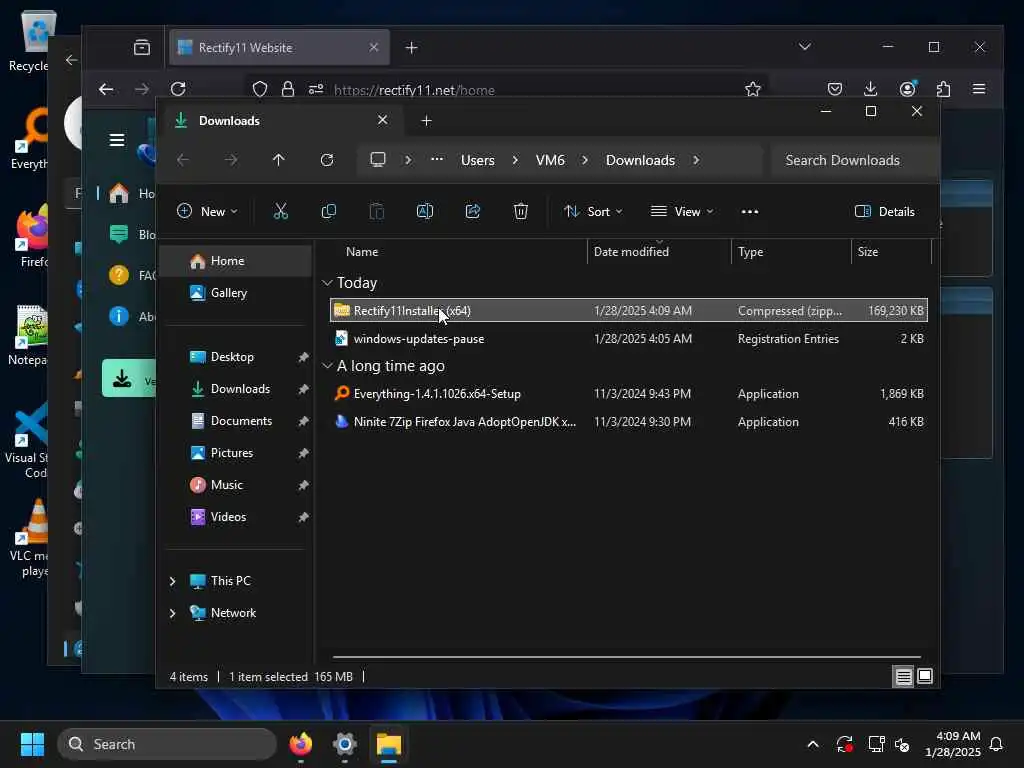The width and height of the screenshot is (1024, 768).
Task: Open the hamburger menu on Rectify11 website
Action: tap(117, 140)
